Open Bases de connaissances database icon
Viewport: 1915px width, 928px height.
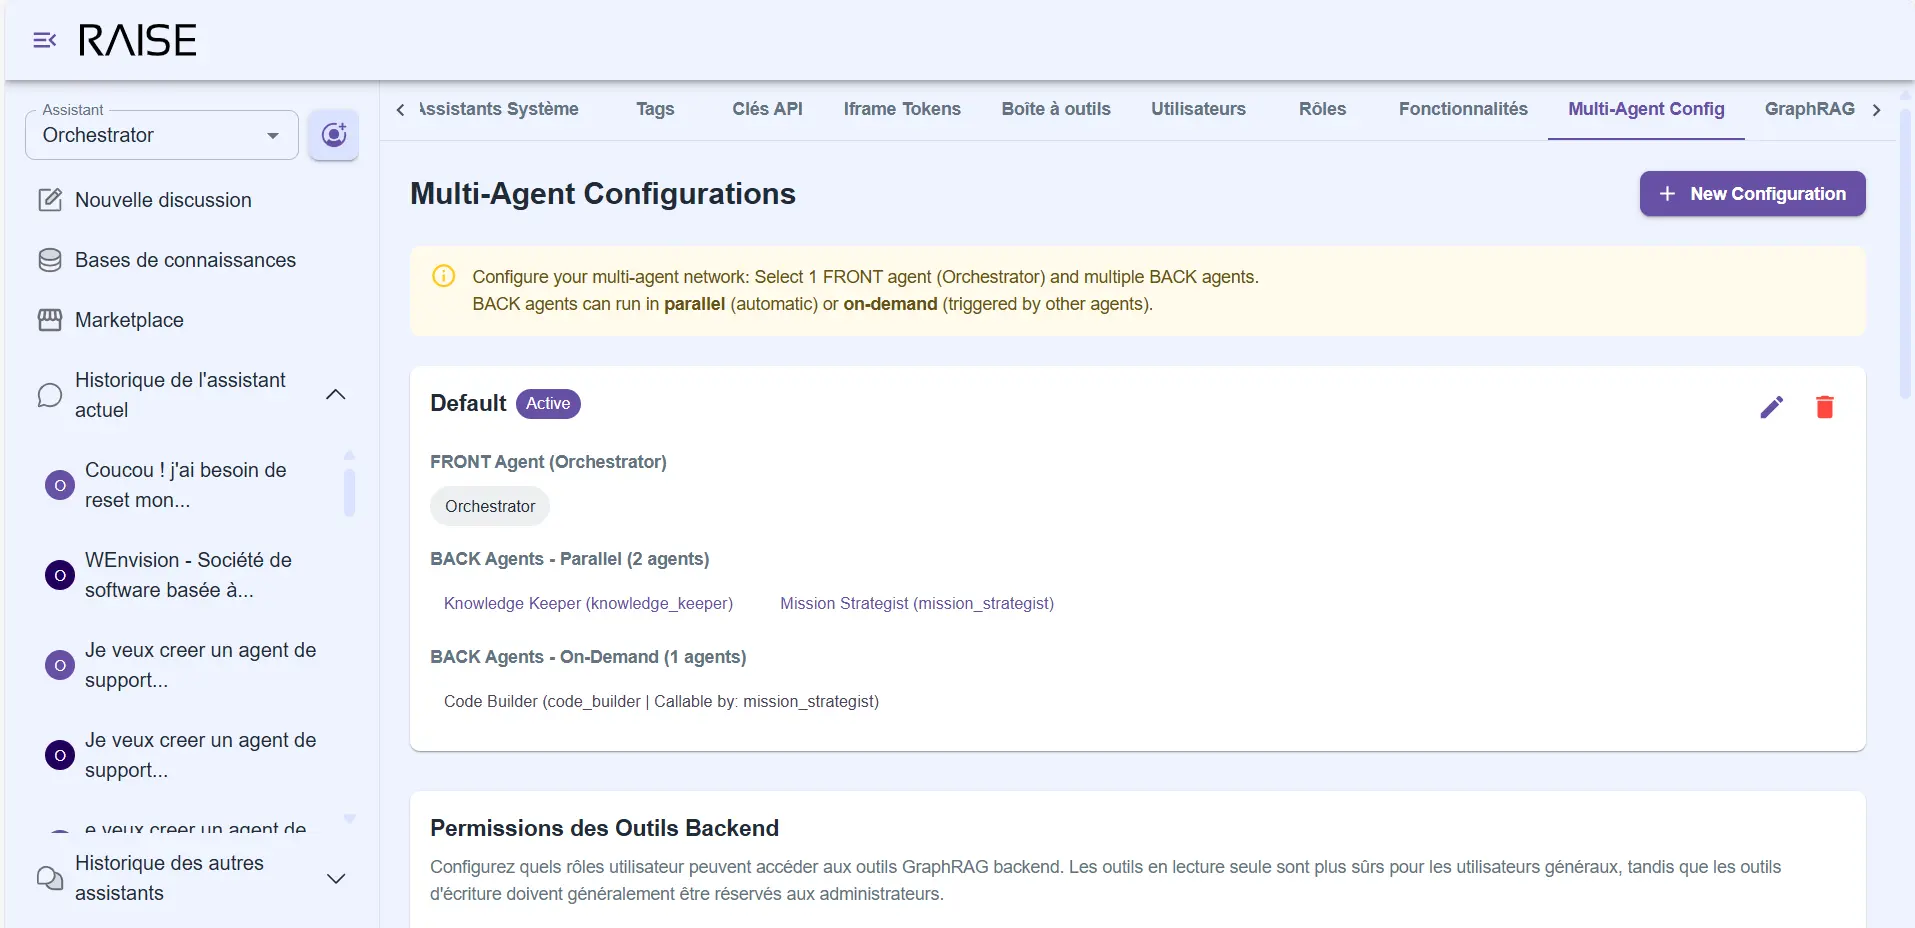[50, 260]
